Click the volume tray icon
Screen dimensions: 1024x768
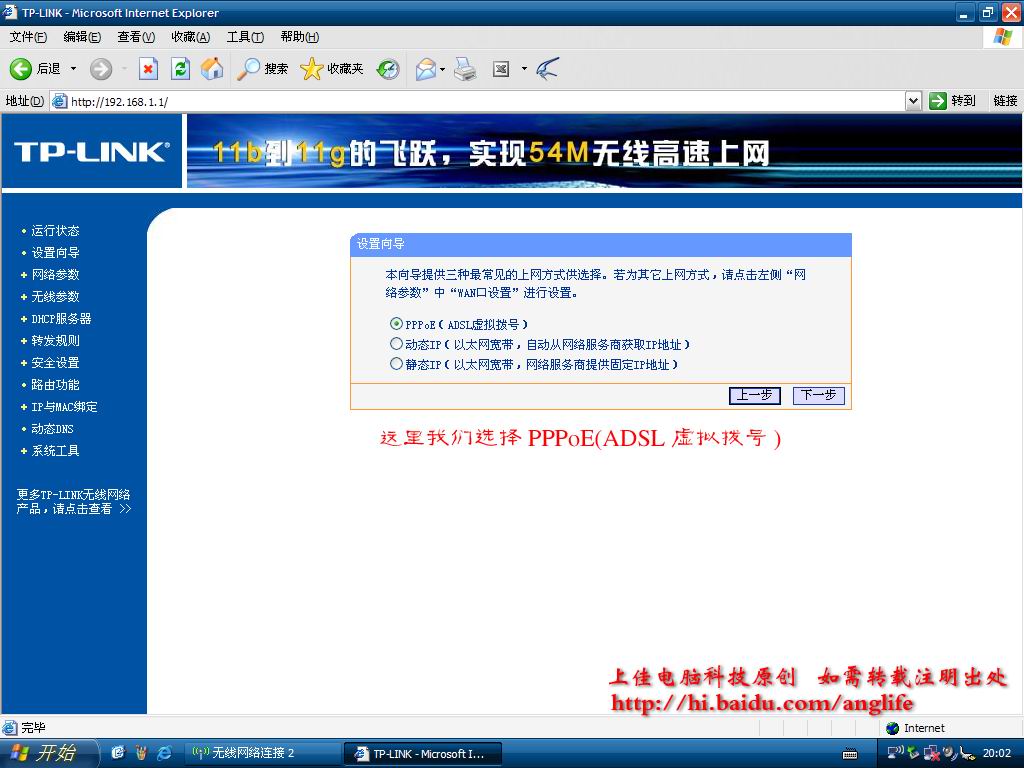click(950, 753)
